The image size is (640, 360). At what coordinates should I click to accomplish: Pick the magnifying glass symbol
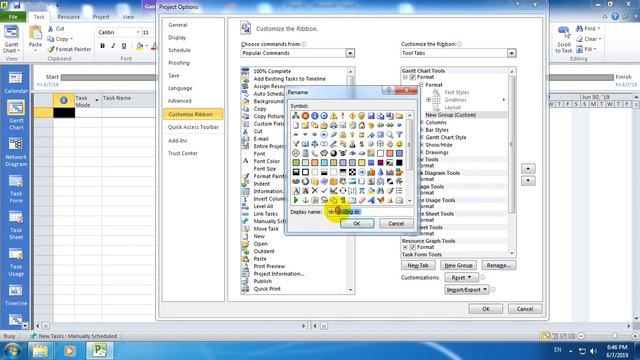[390, 135]
